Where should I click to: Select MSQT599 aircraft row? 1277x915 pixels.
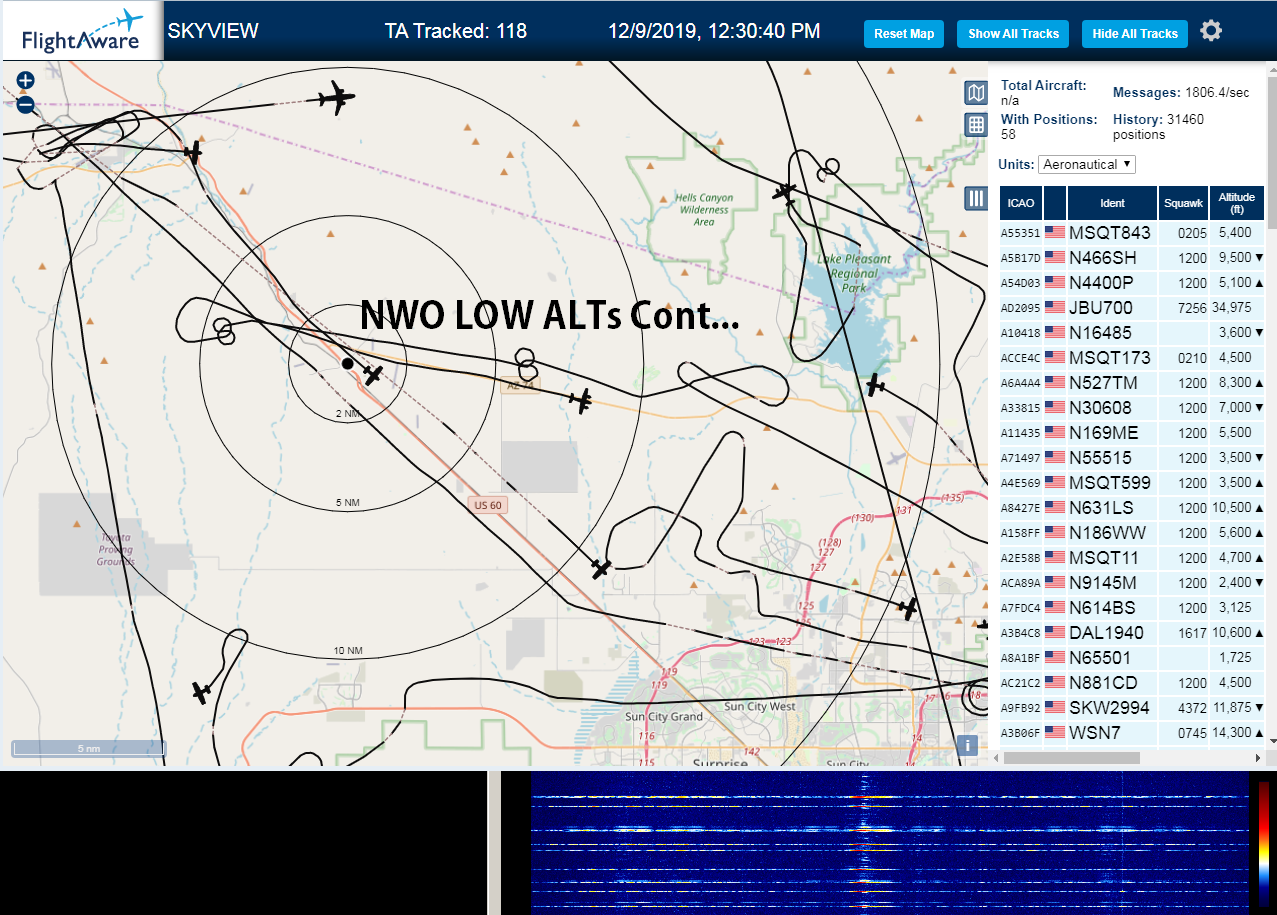click(x=1132, y=482)
